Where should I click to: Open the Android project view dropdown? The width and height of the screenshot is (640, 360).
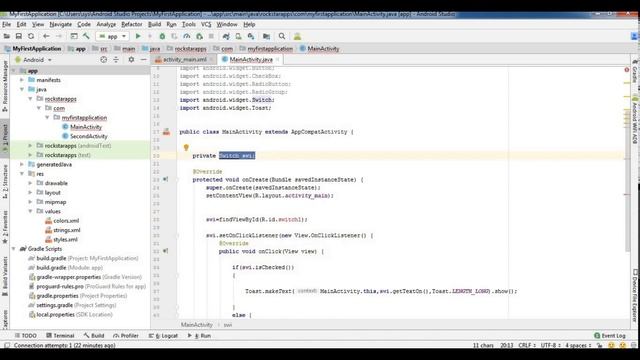pos(33,60)
